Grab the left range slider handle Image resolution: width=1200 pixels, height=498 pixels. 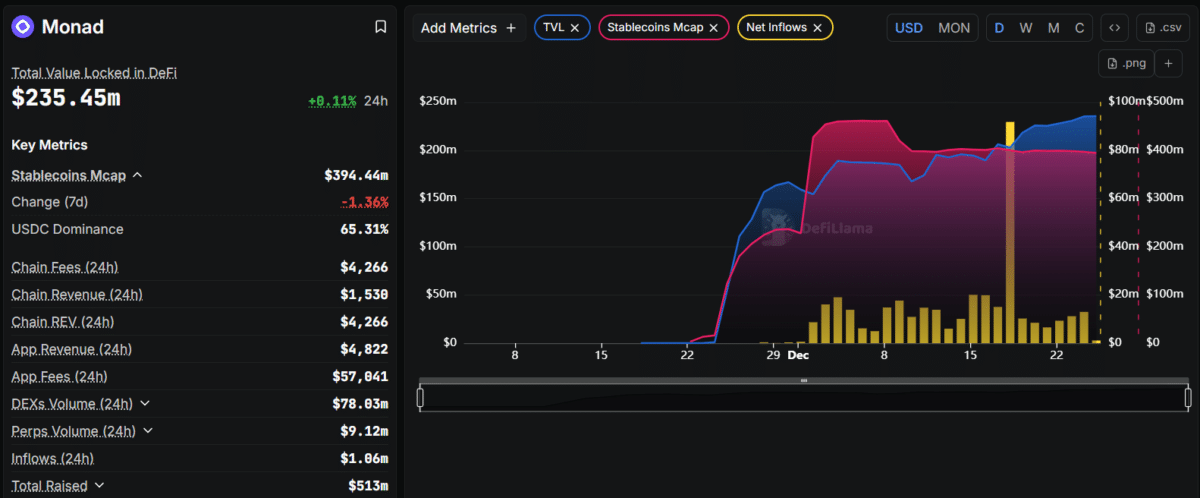(420, 397)
